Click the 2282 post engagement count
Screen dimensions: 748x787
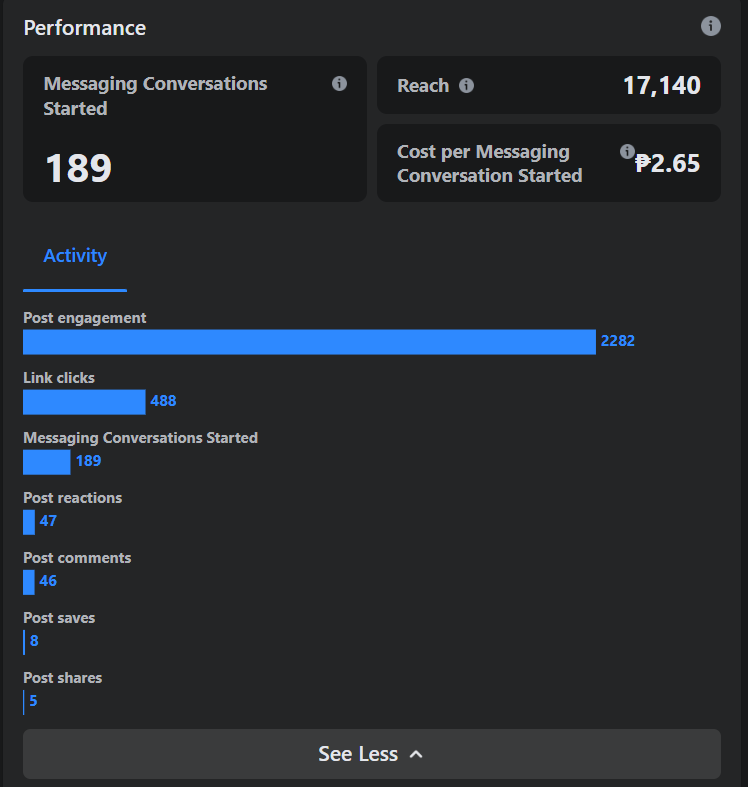click(x=618, y=341)
